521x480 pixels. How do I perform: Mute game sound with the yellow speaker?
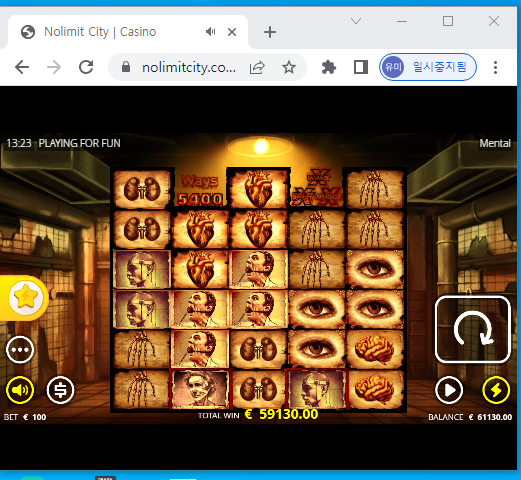tap(20, 390)
